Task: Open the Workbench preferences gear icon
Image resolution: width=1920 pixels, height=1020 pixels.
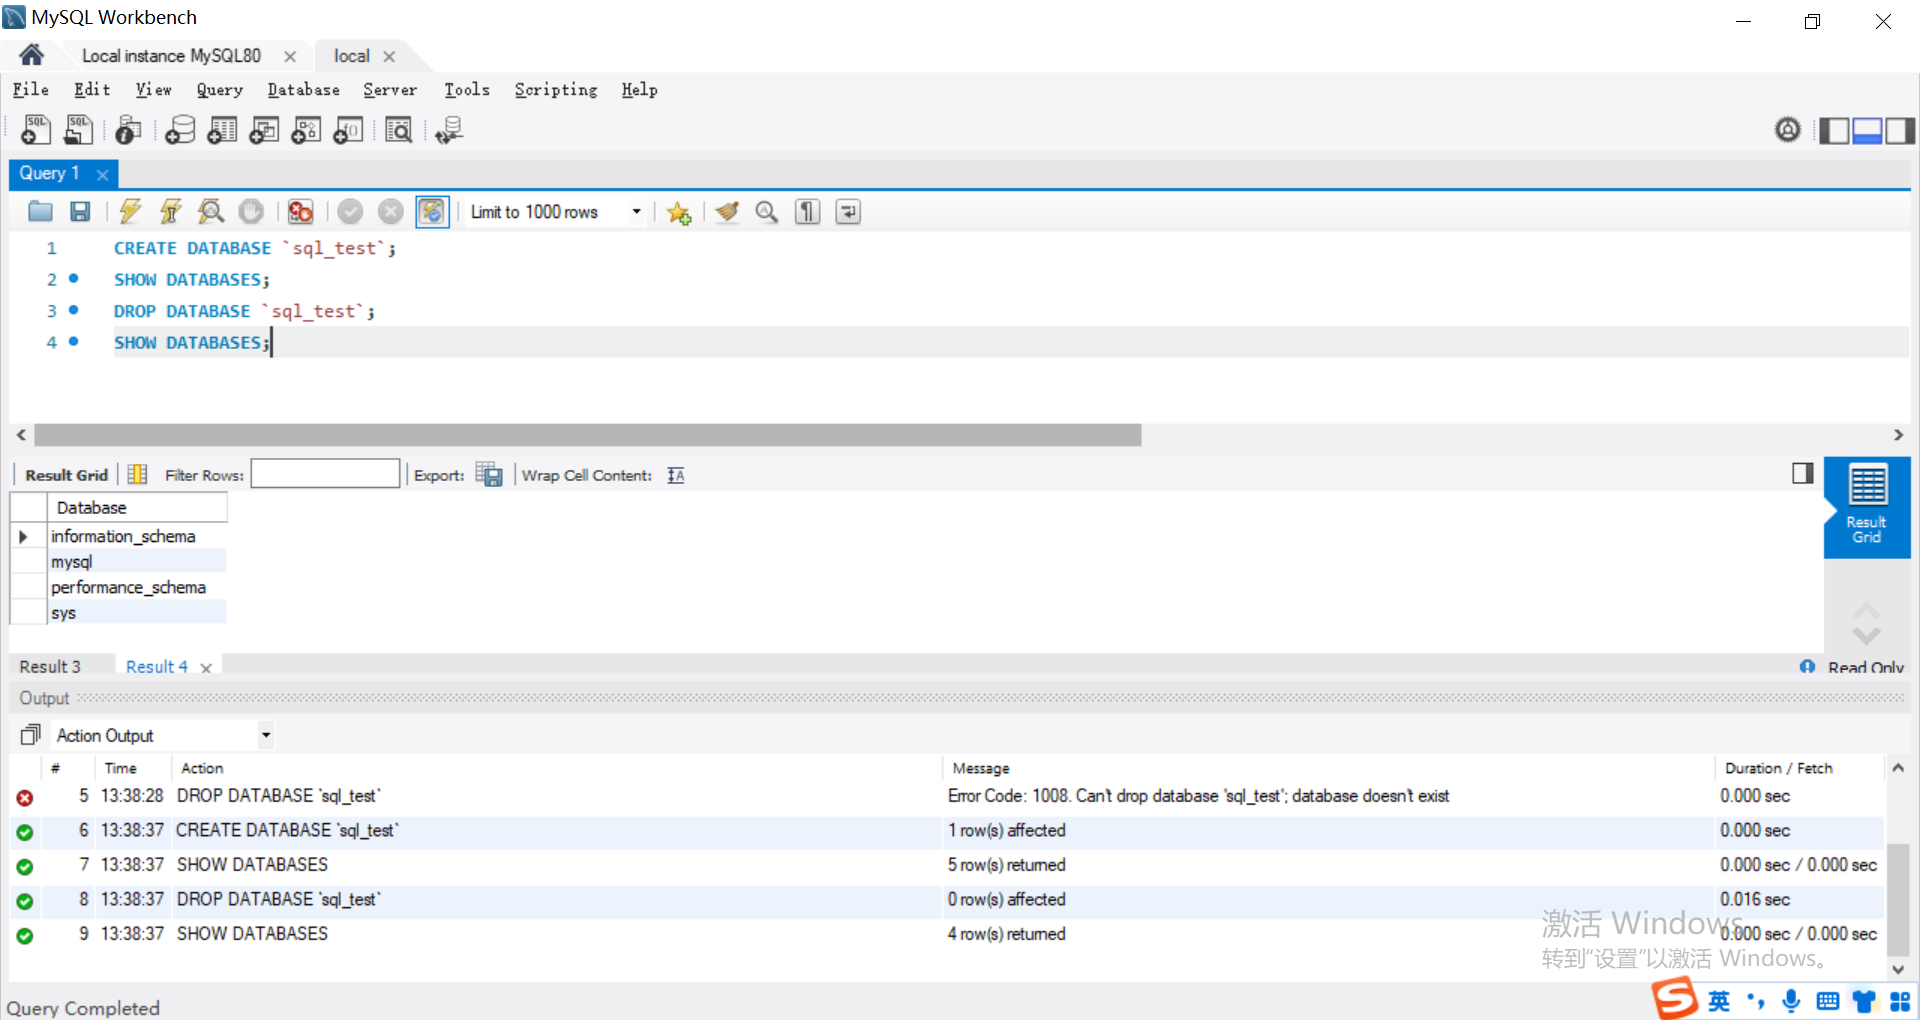Action: pos(1788,130)
